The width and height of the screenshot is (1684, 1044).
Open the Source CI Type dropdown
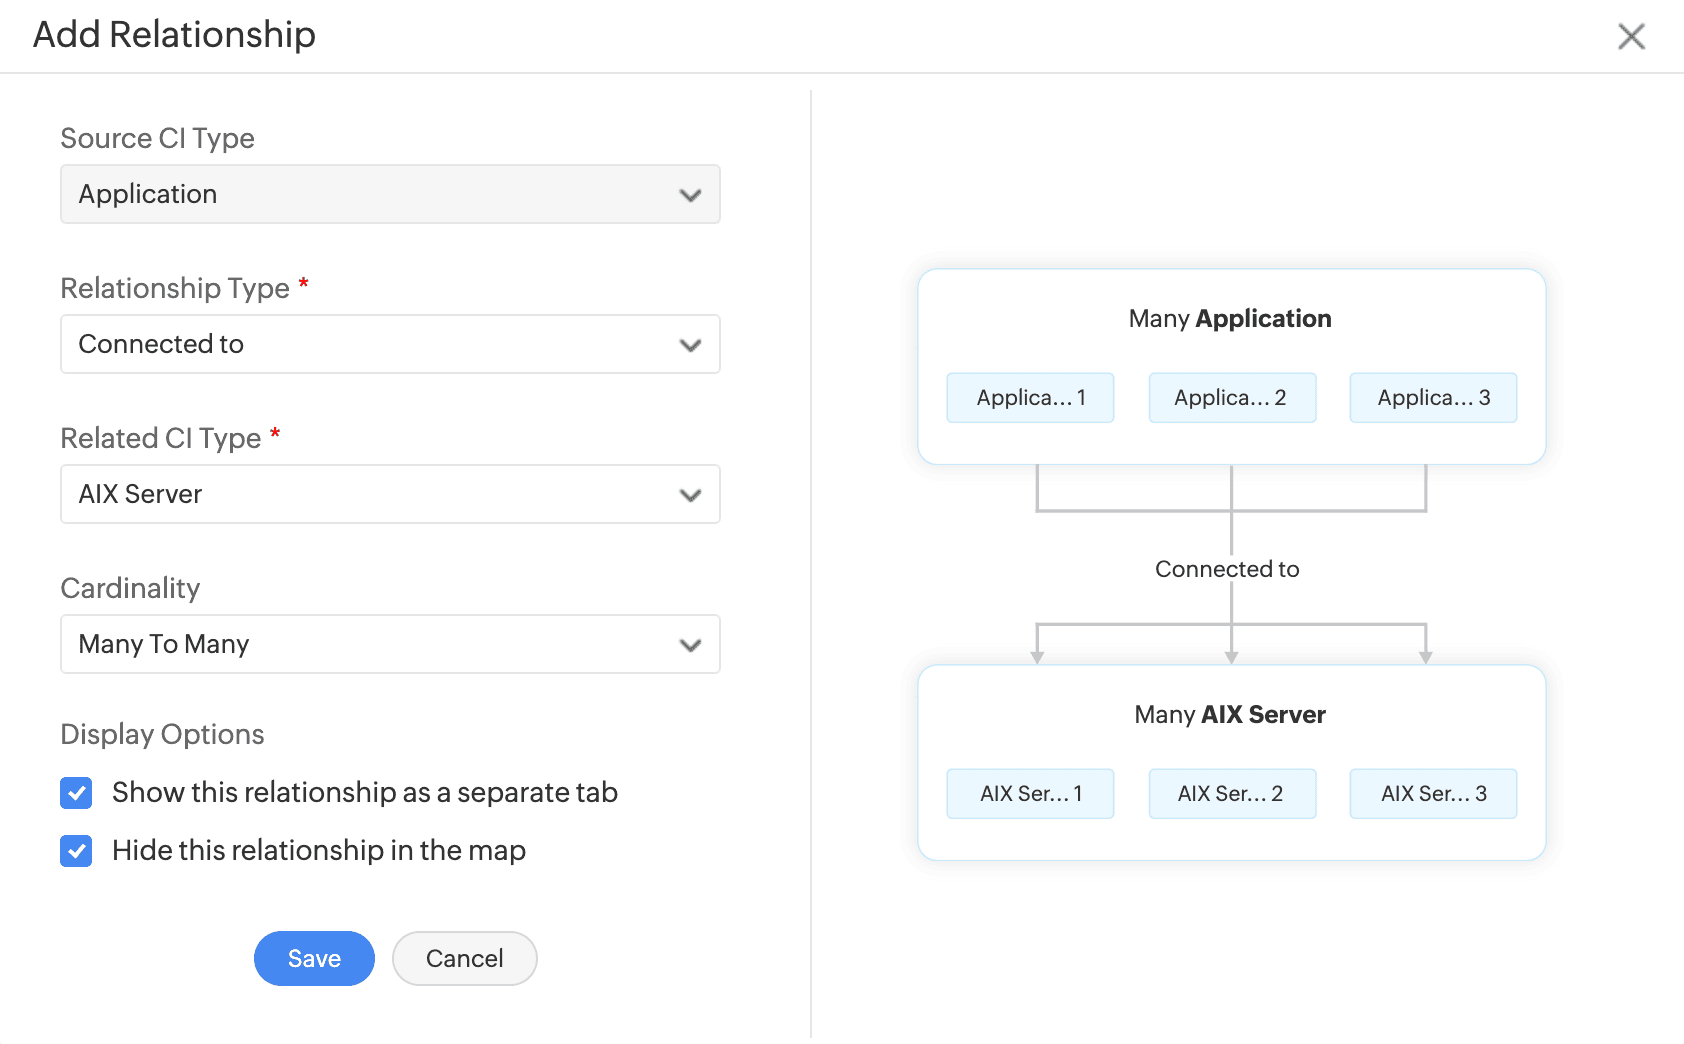coord(390,194)
